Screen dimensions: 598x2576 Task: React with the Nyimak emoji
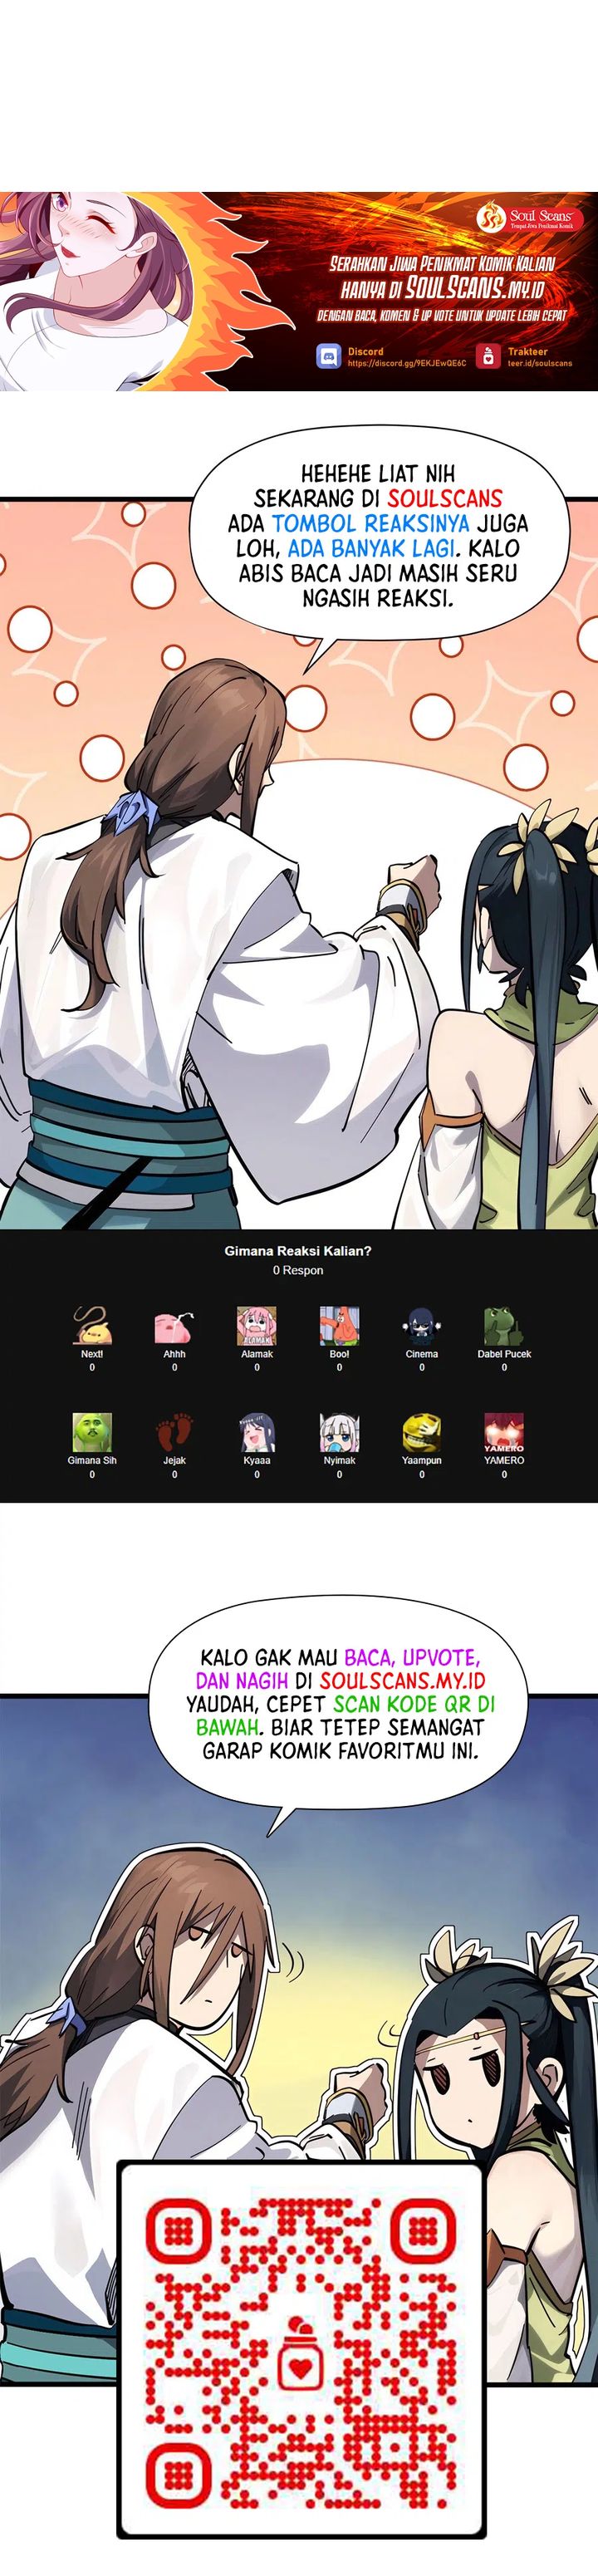pyautogui.click(x=339, y=1432)
